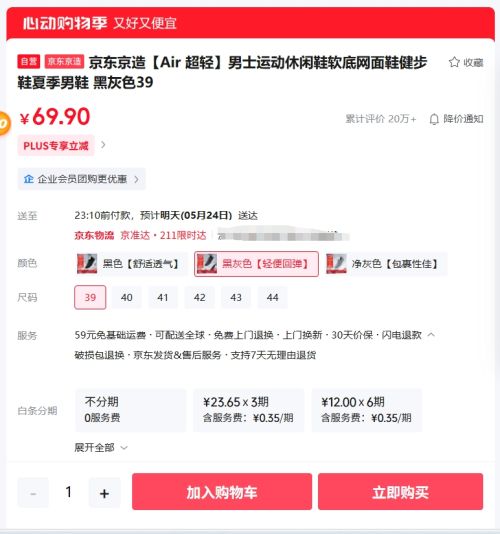
Task: Click the red 自营 badge
Action: pos(29,62)
